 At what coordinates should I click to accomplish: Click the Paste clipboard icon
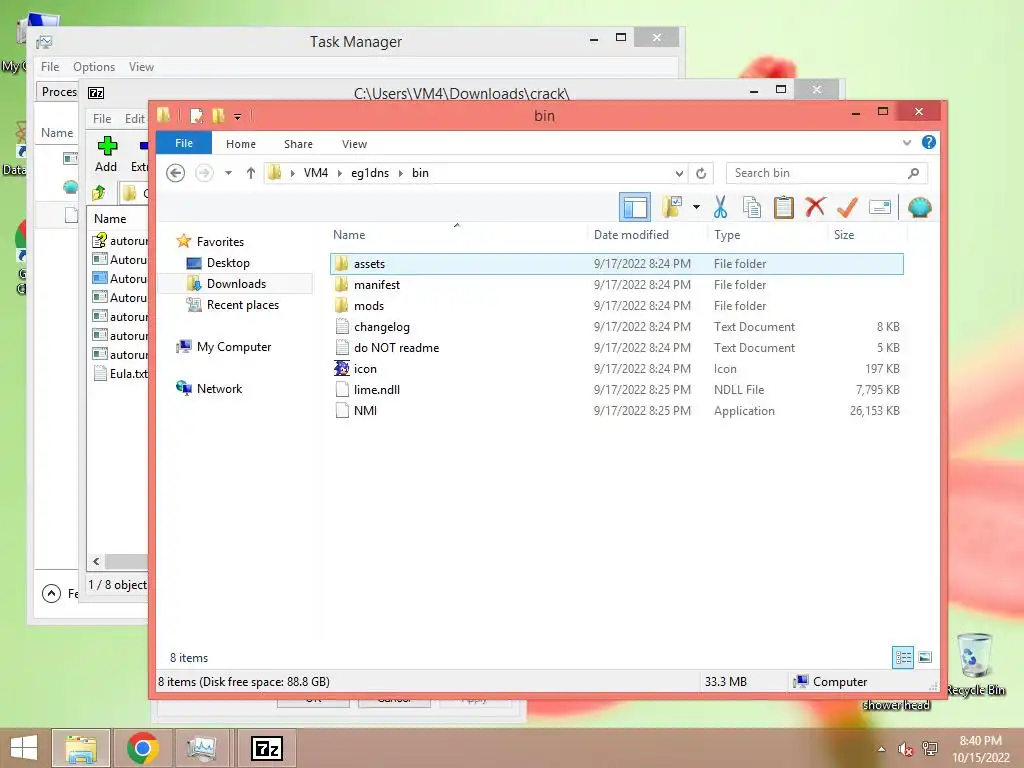click(783, 207)
